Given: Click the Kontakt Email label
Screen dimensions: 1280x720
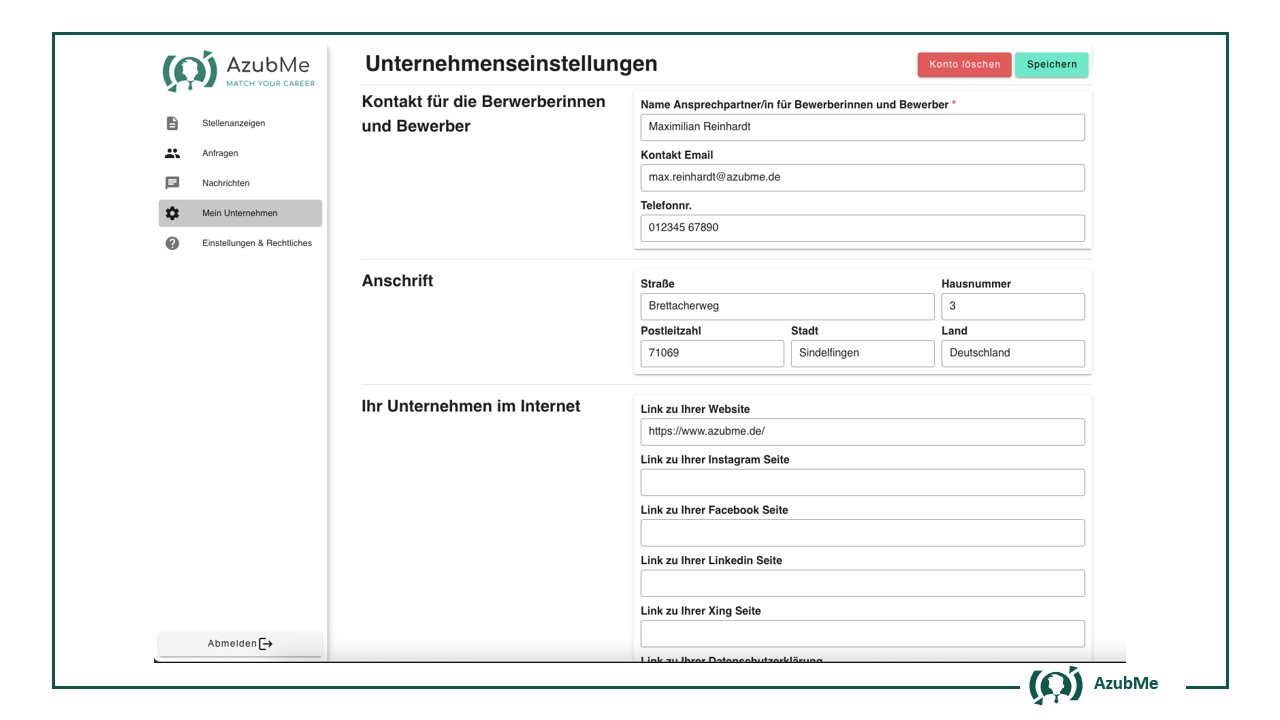Looking at the screenshot, I should click(677, 155).
